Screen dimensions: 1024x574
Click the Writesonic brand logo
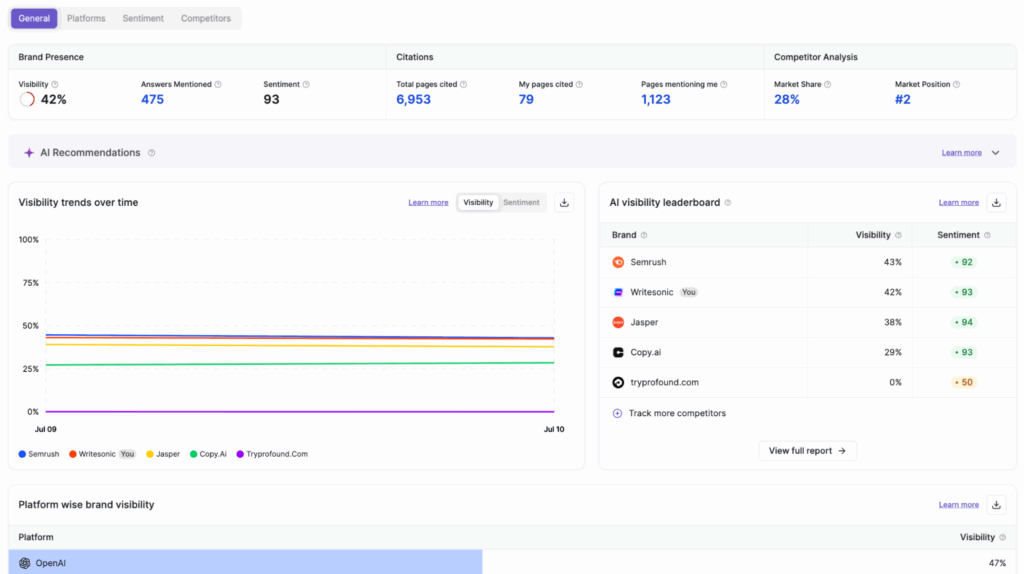pos(618,292)
